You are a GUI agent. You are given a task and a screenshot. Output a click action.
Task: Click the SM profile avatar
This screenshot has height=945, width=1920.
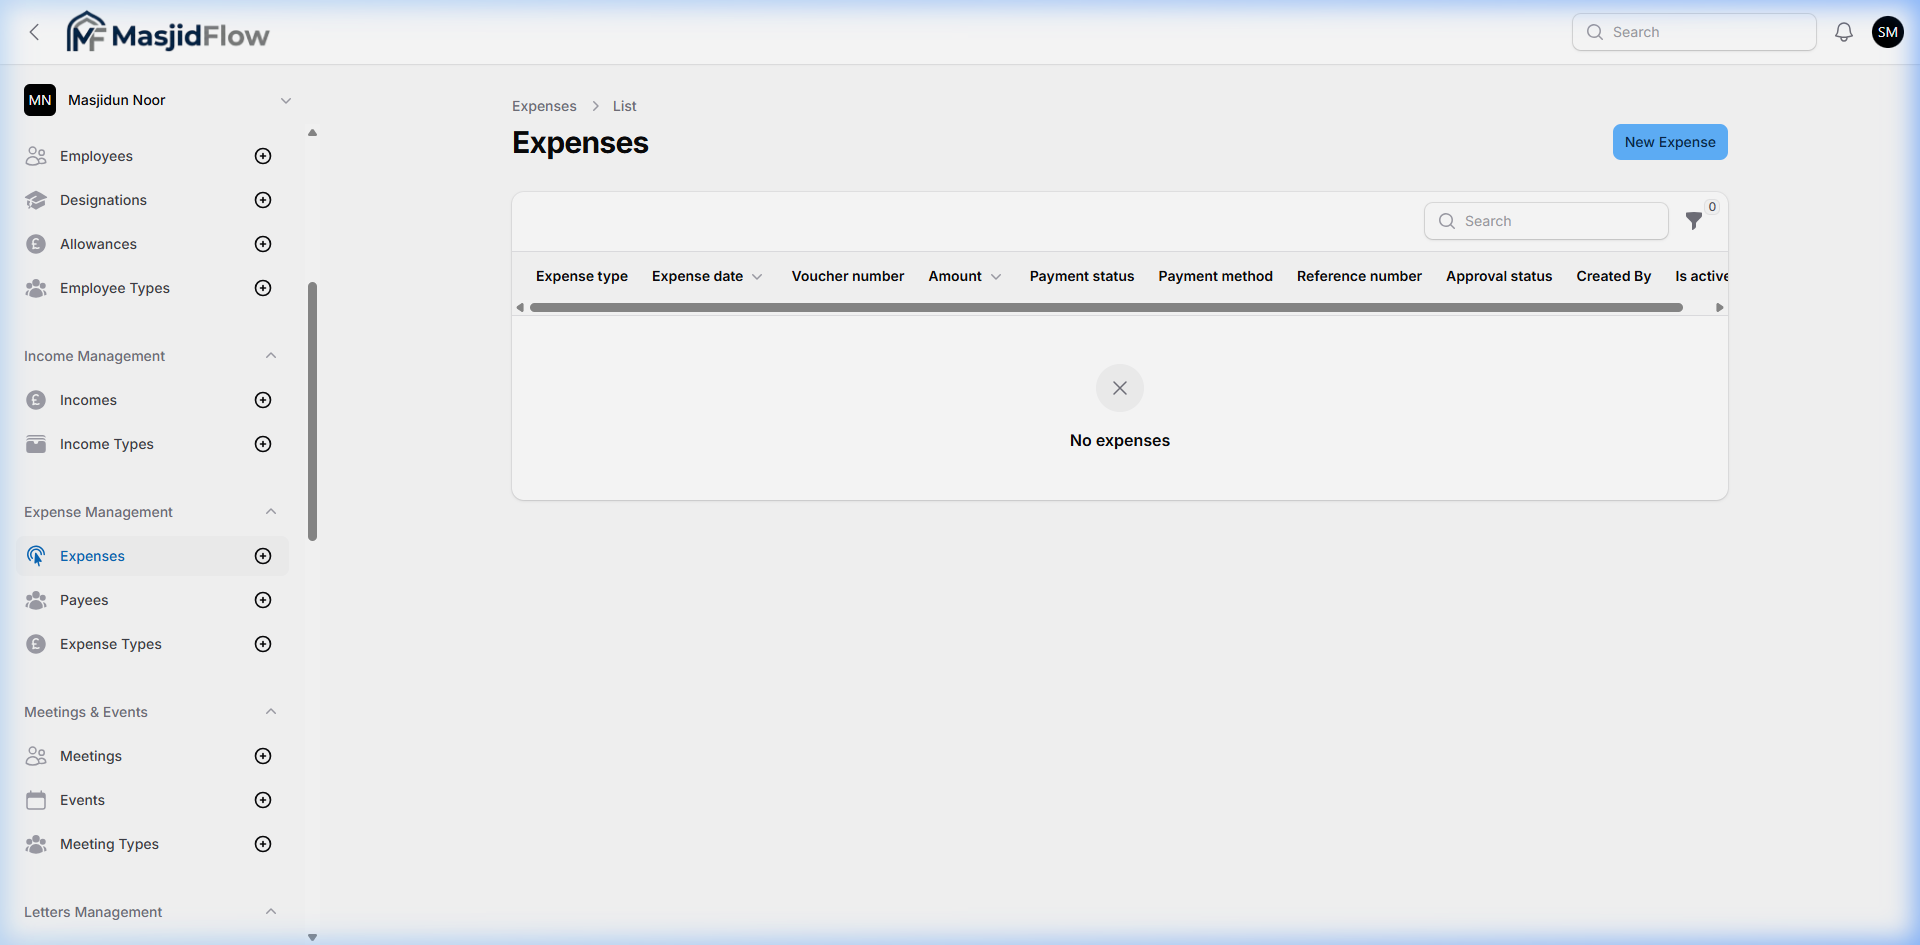click(x=1888, y=31)
